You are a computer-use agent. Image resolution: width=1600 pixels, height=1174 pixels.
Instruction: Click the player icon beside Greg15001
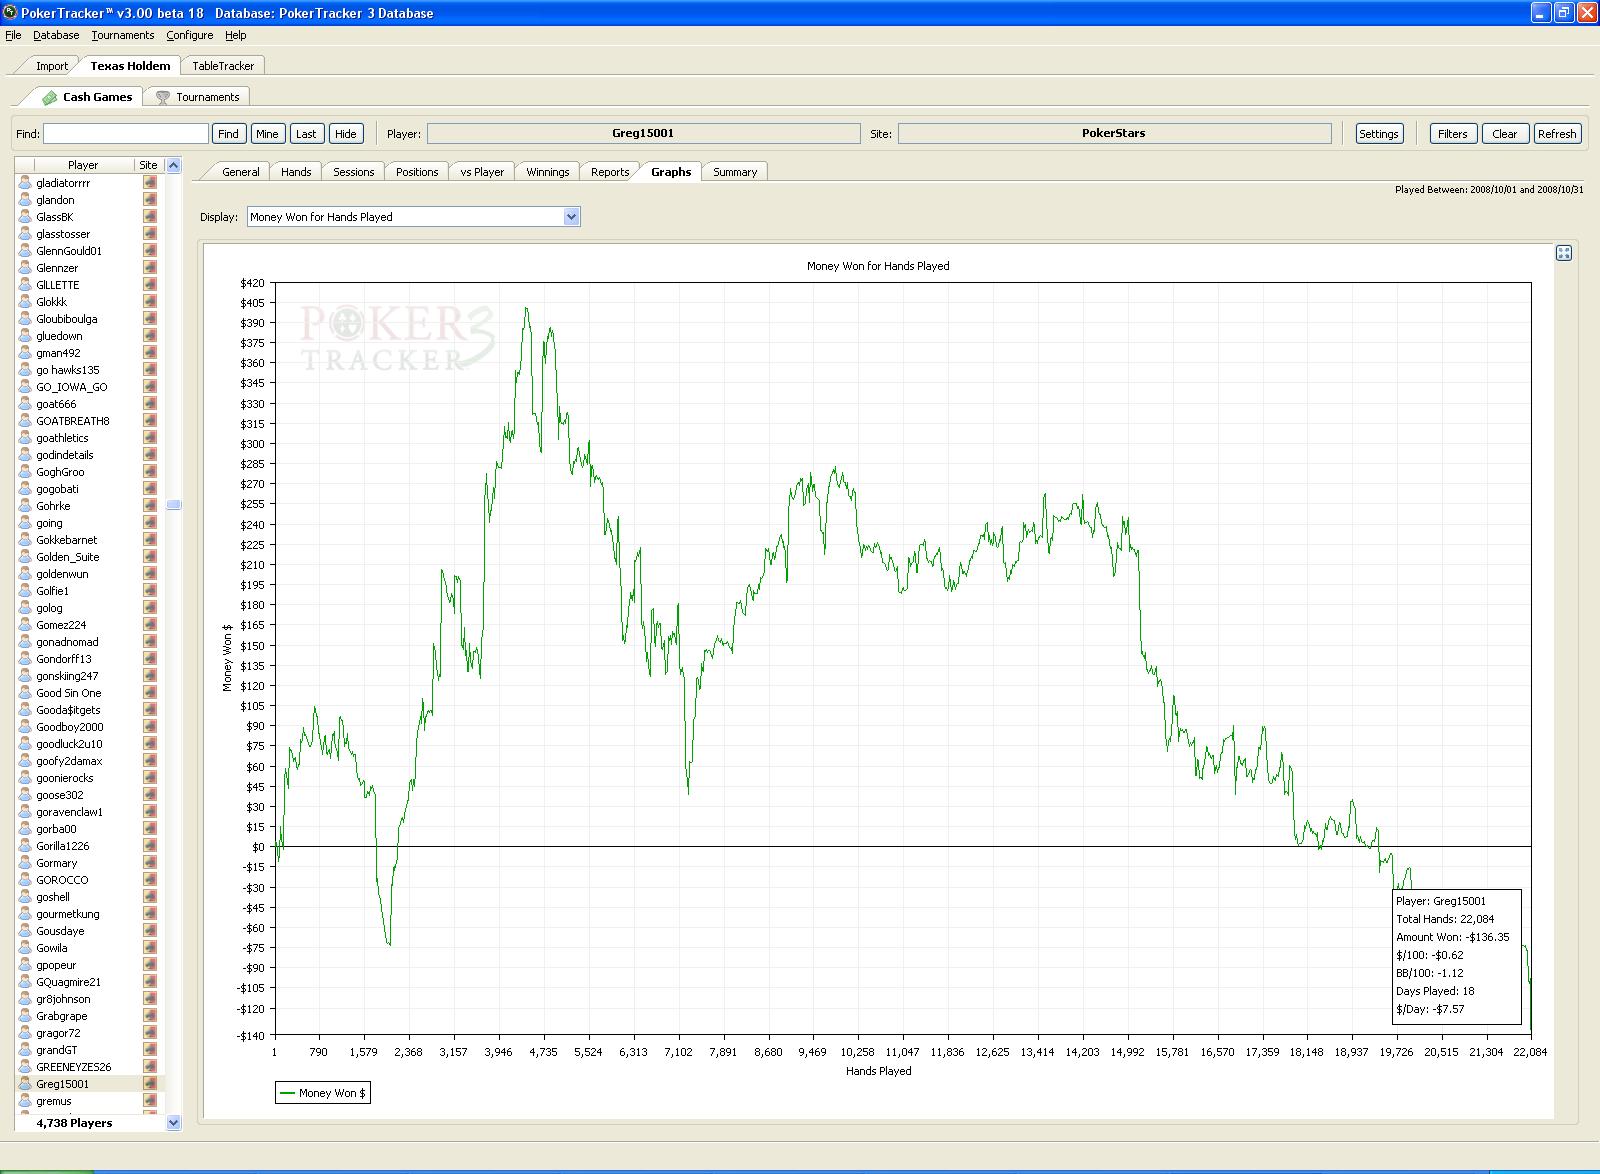click(x=25, y=1084)
